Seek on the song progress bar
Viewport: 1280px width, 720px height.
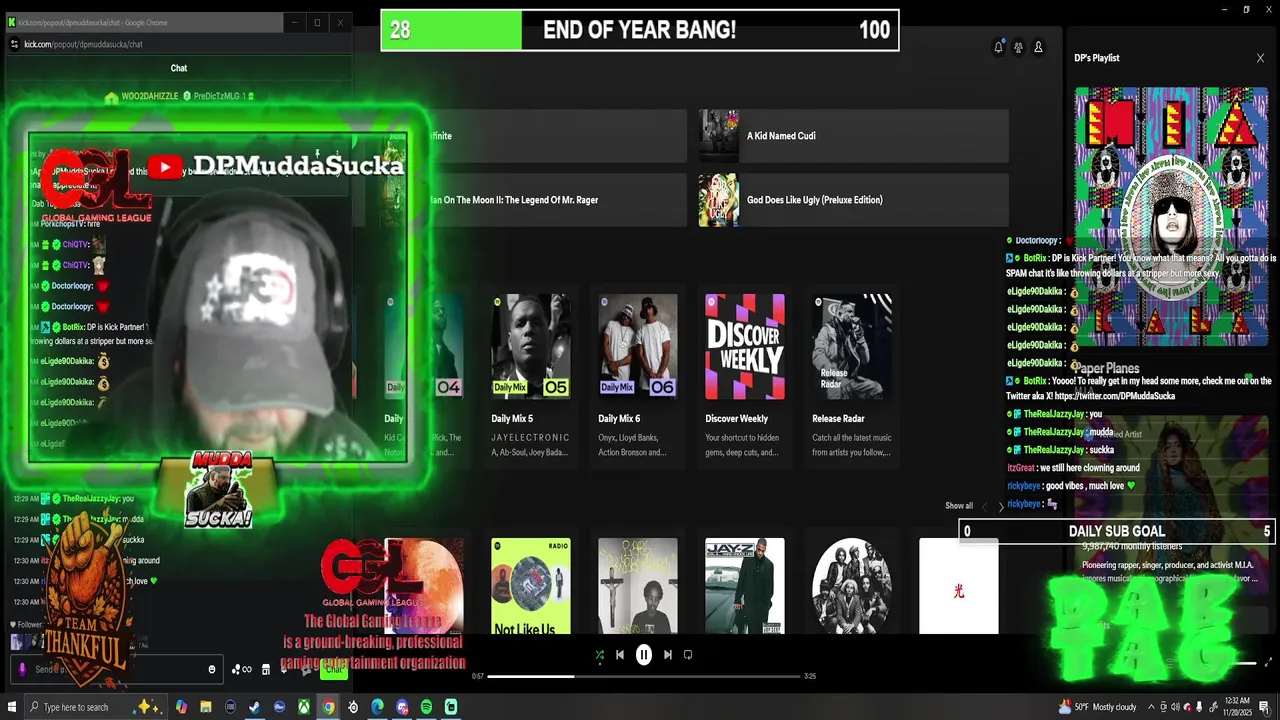coord(644,676)
